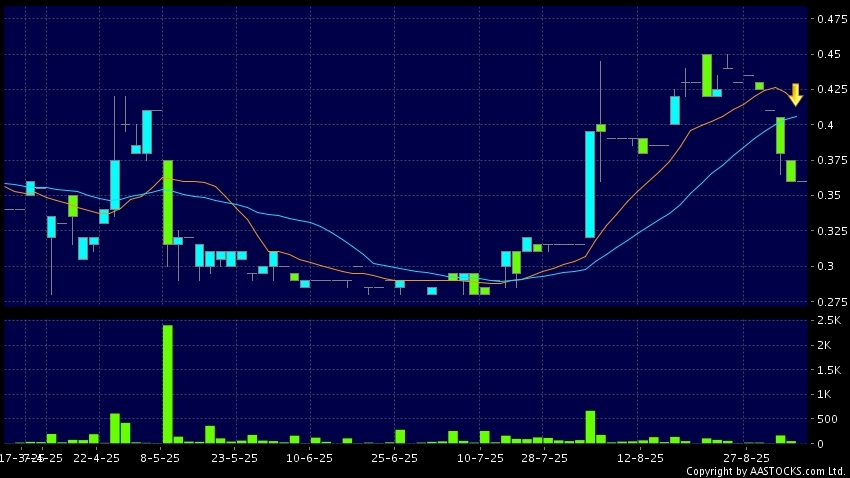Image resolution: width=850 pixels, height=478 pixels.
Task: Click the 28-7-25 date label
Action: coord(544,458)
